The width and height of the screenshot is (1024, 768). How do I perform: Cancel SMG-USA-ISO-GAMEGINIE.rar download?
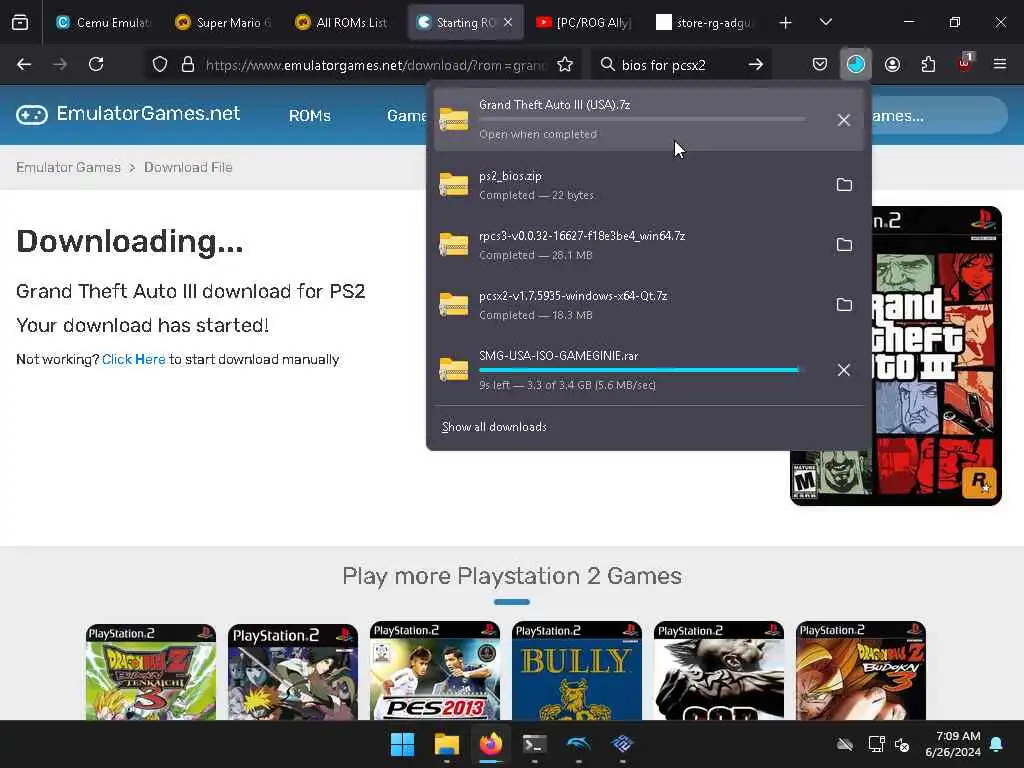(844, 370)
